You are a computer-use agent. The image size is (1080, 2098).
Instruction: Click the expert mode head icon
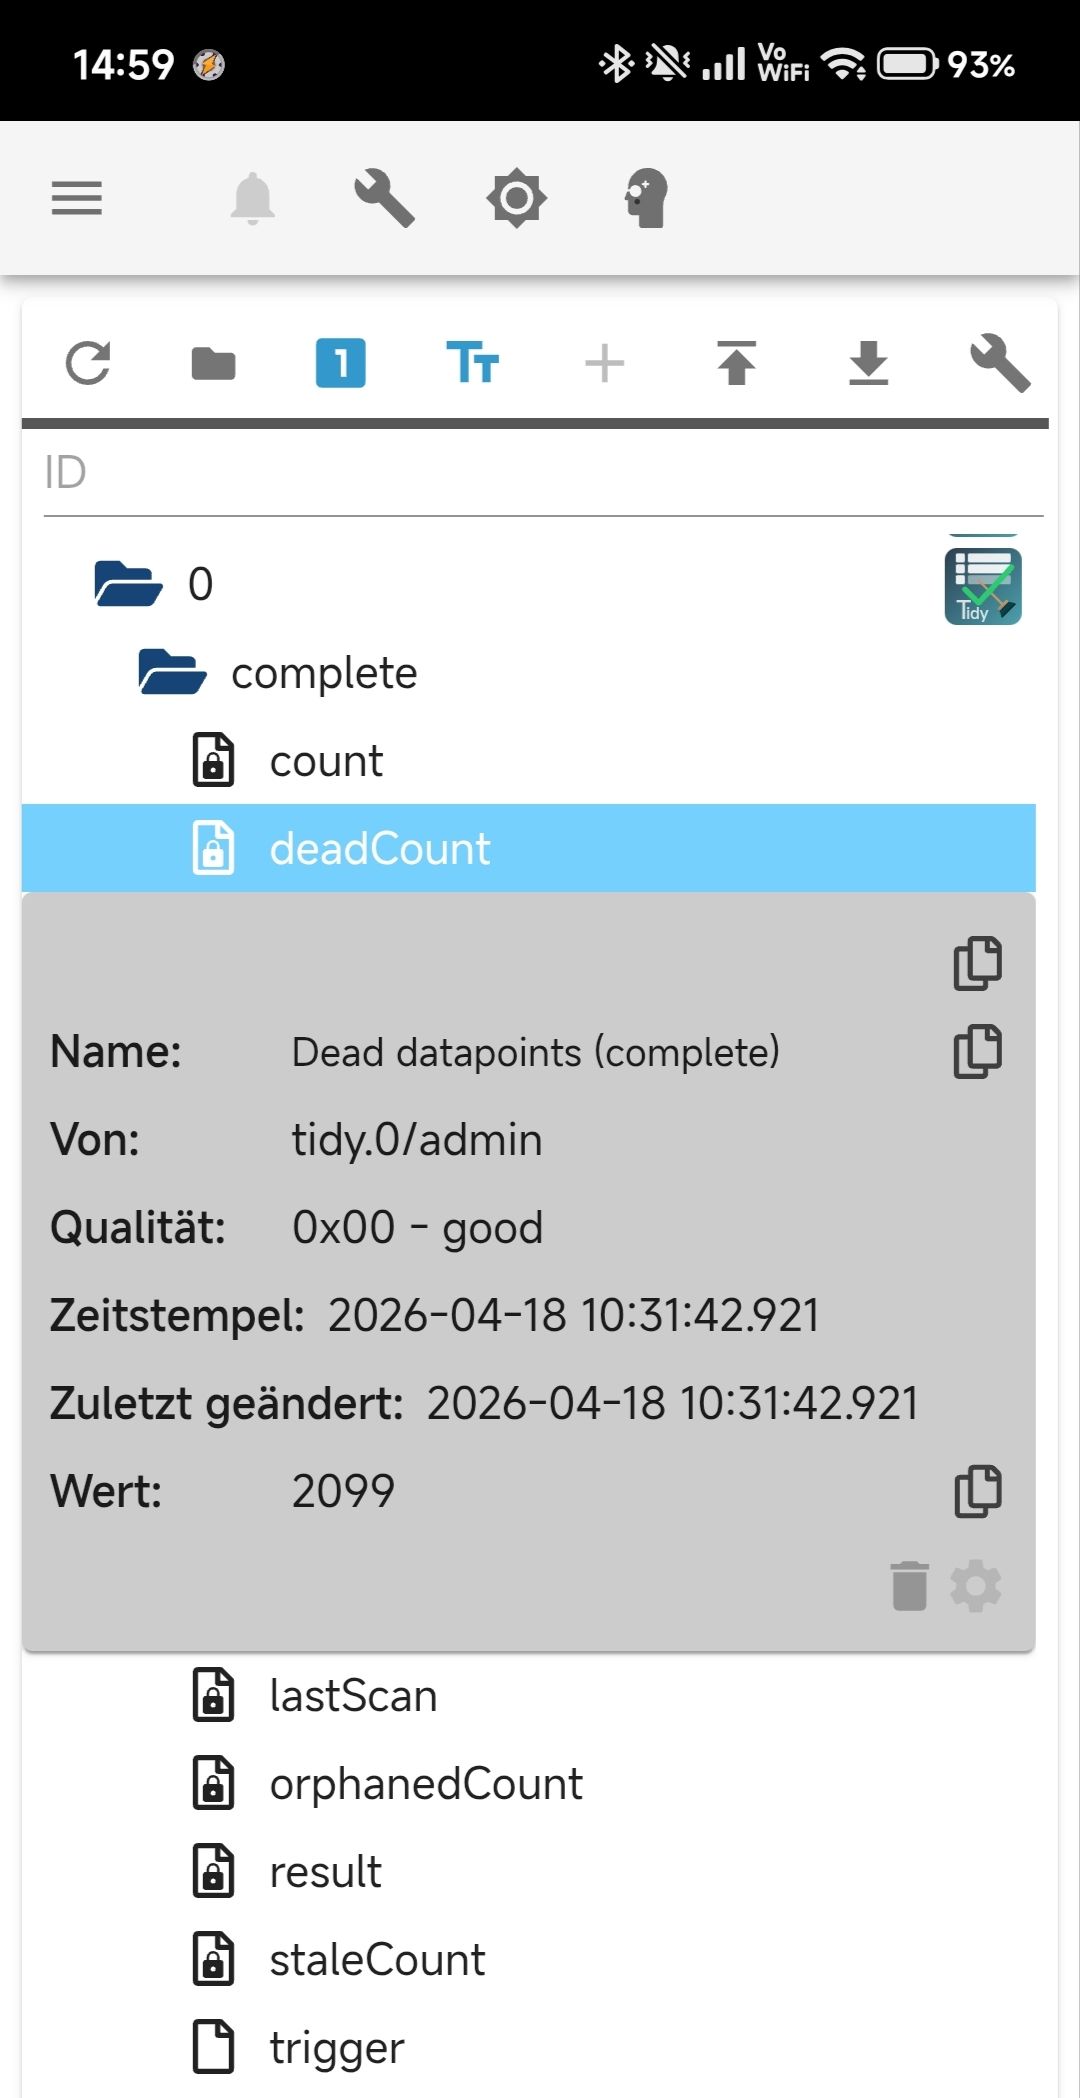[x=646, y=198]
